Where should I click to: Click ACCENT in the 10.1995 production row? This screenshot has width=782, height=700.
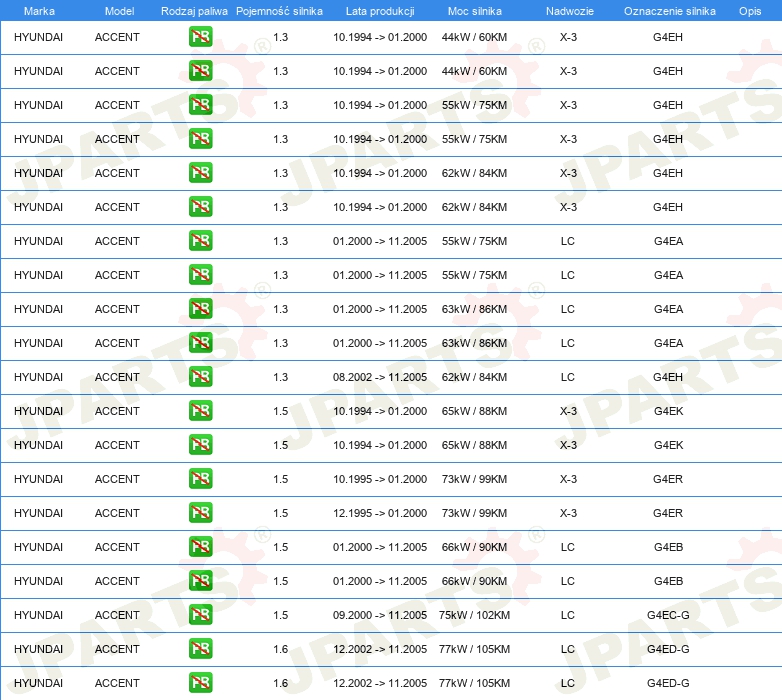click(117, 479)
